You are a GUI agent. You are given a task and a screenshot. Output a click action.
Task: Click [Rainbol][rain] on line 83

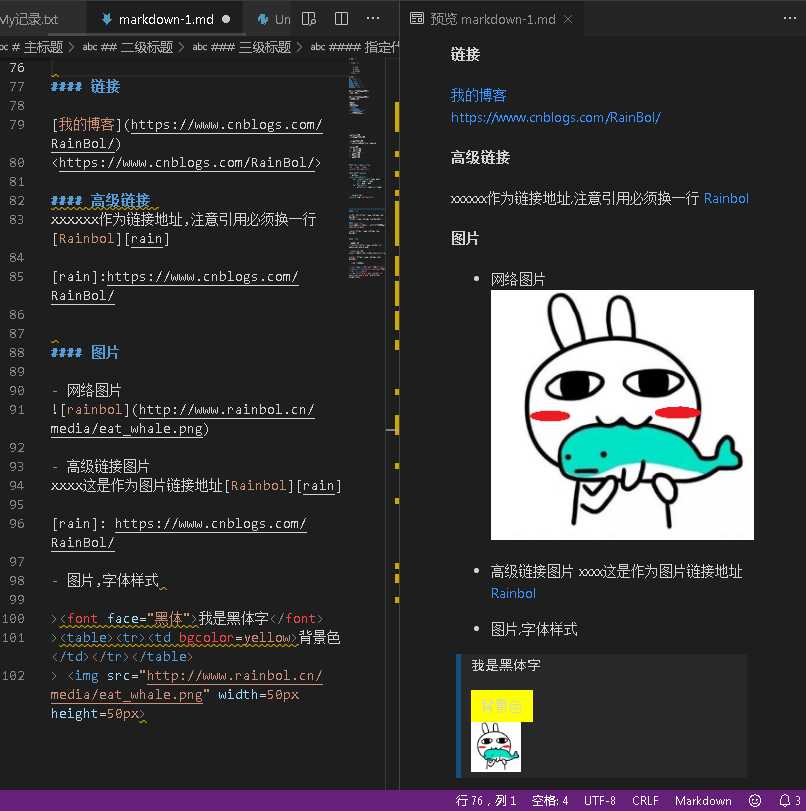(x=110, y=238)
